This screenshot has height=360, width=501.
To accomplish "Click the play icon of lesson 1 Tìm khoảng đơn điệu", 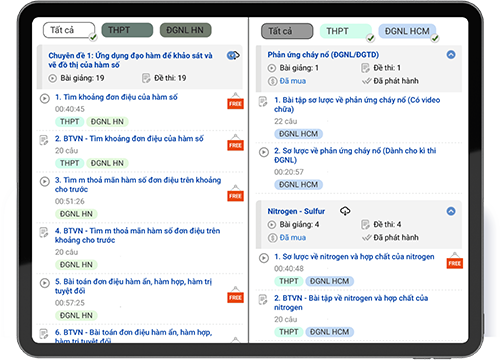I will tap(45, 99).
